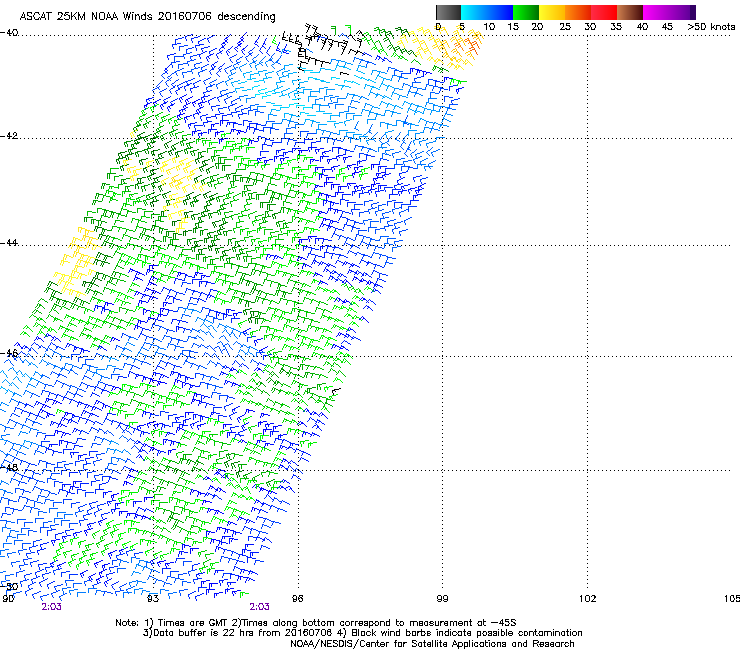The image size is (740, 650).
Task: Click the gray 0-5 knots legend swatch
Action: pyautogui.click(x=448, y=12)
